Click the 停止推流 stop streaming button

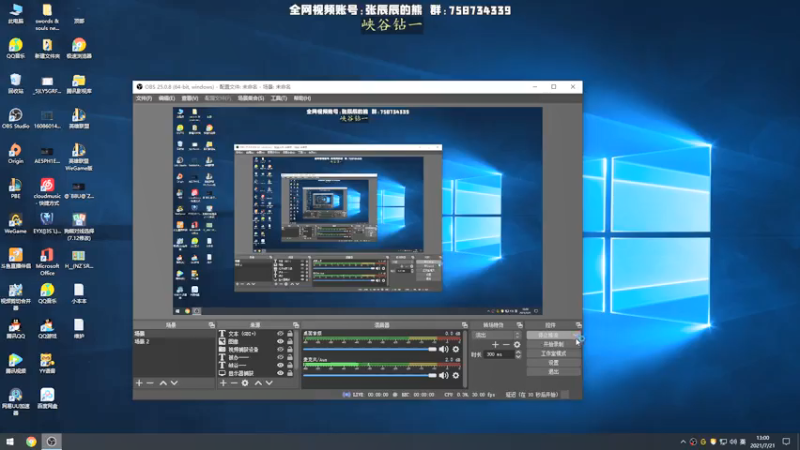[553, 335]
